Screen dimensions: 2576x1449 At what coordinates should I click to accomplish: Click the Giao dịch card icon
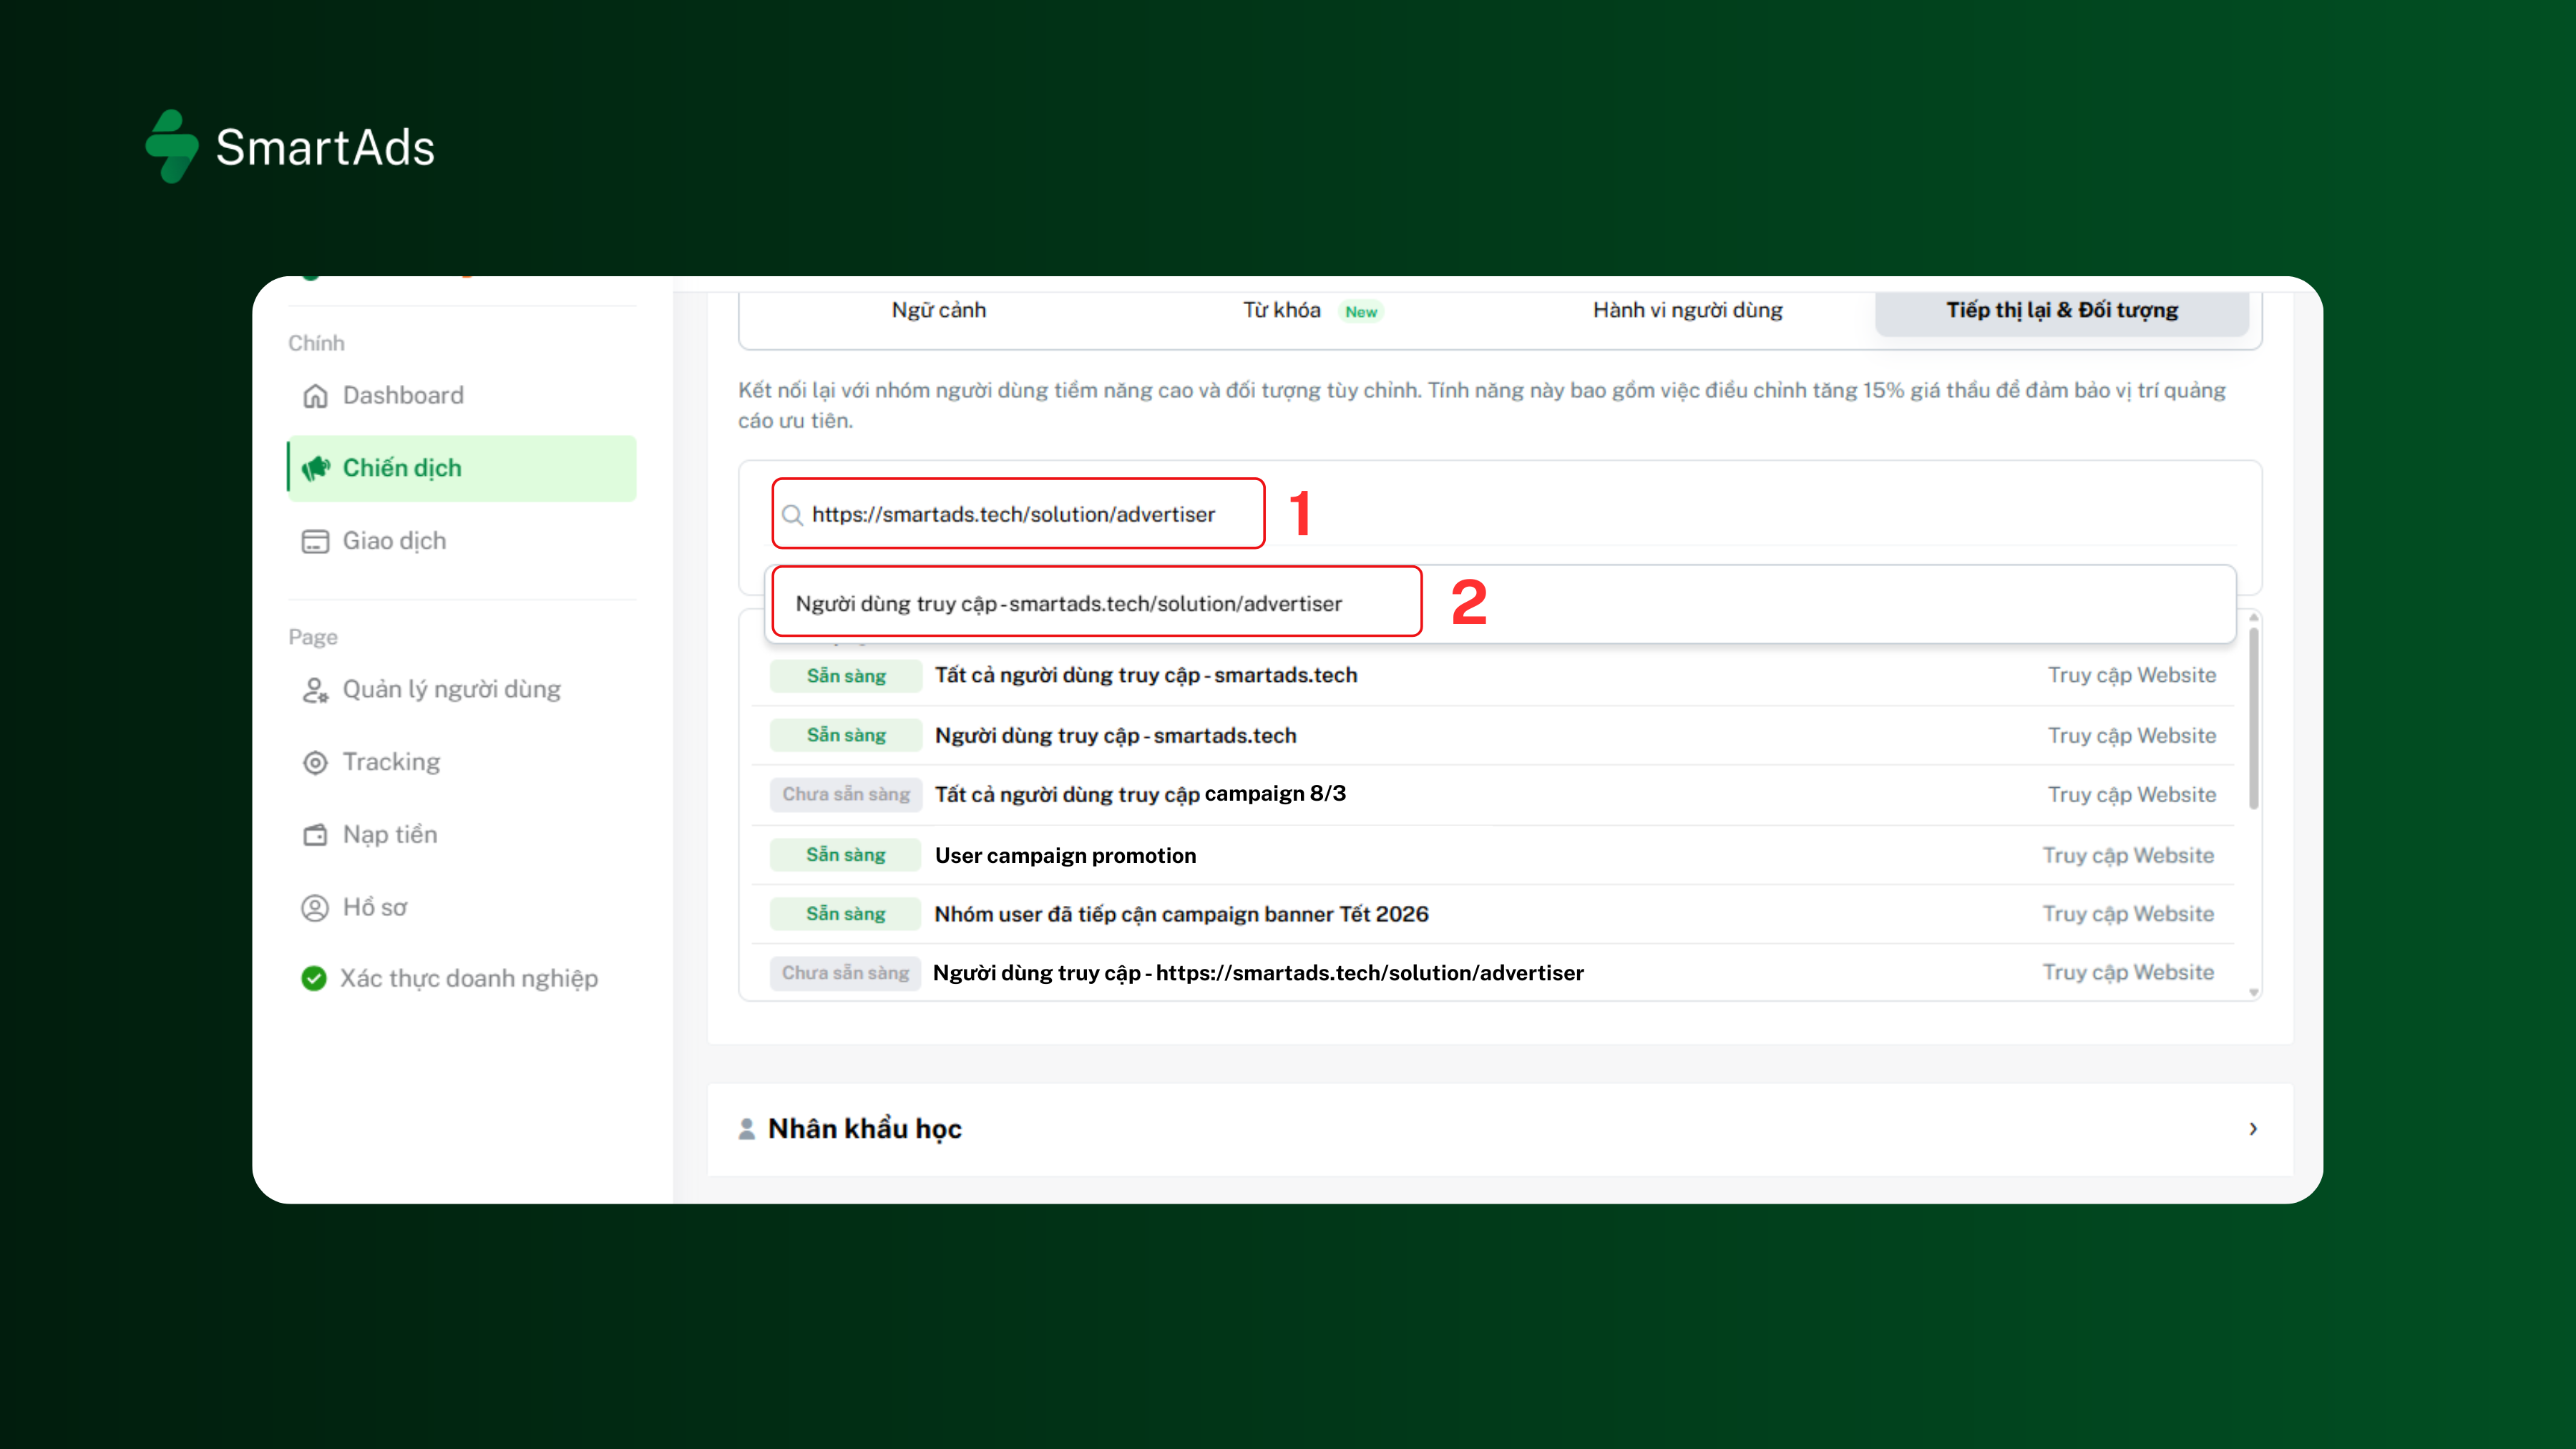tap(315, 541)
